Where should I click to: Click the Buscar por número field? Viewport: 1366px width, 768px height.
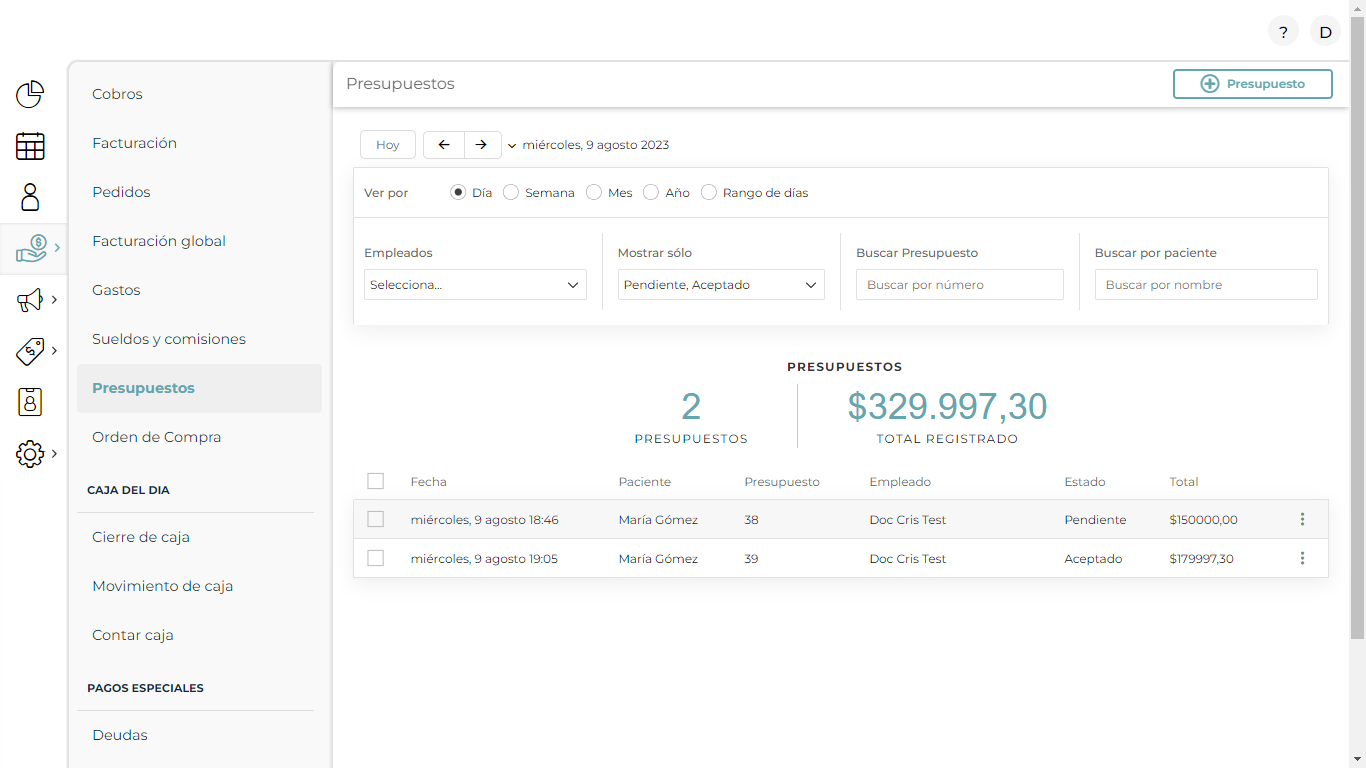[960, 285]
